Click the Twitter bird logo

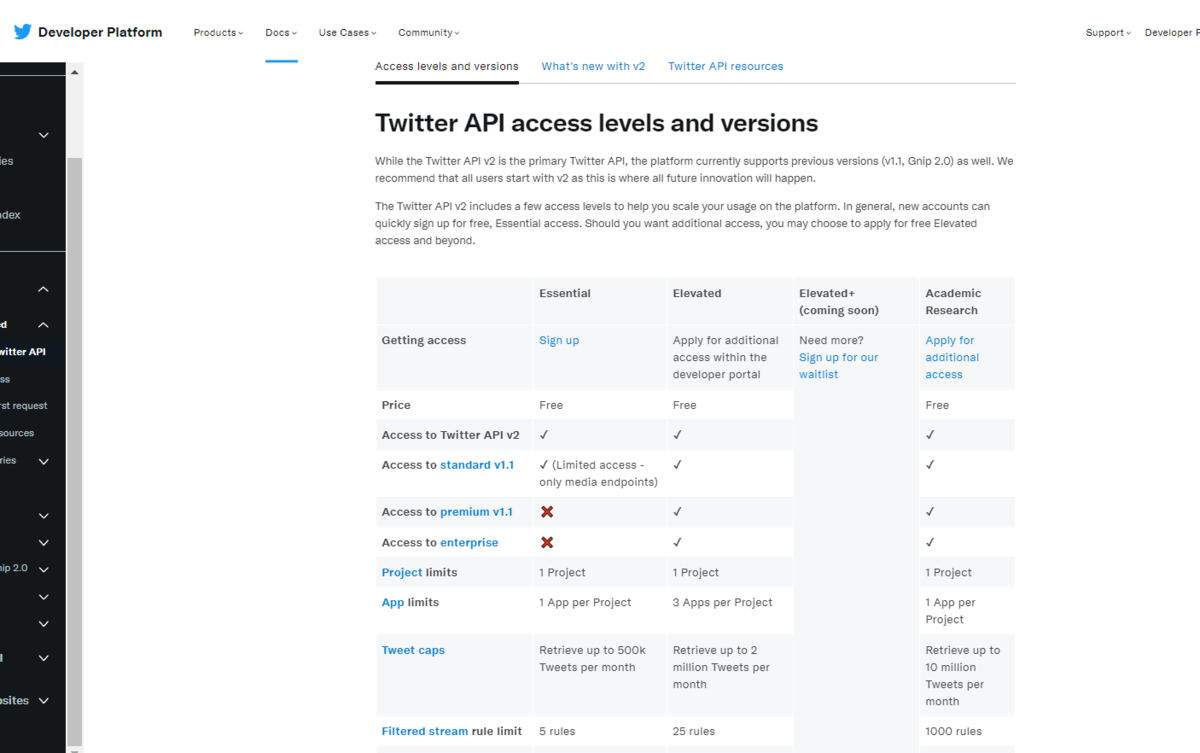click(x=22, y=32)
